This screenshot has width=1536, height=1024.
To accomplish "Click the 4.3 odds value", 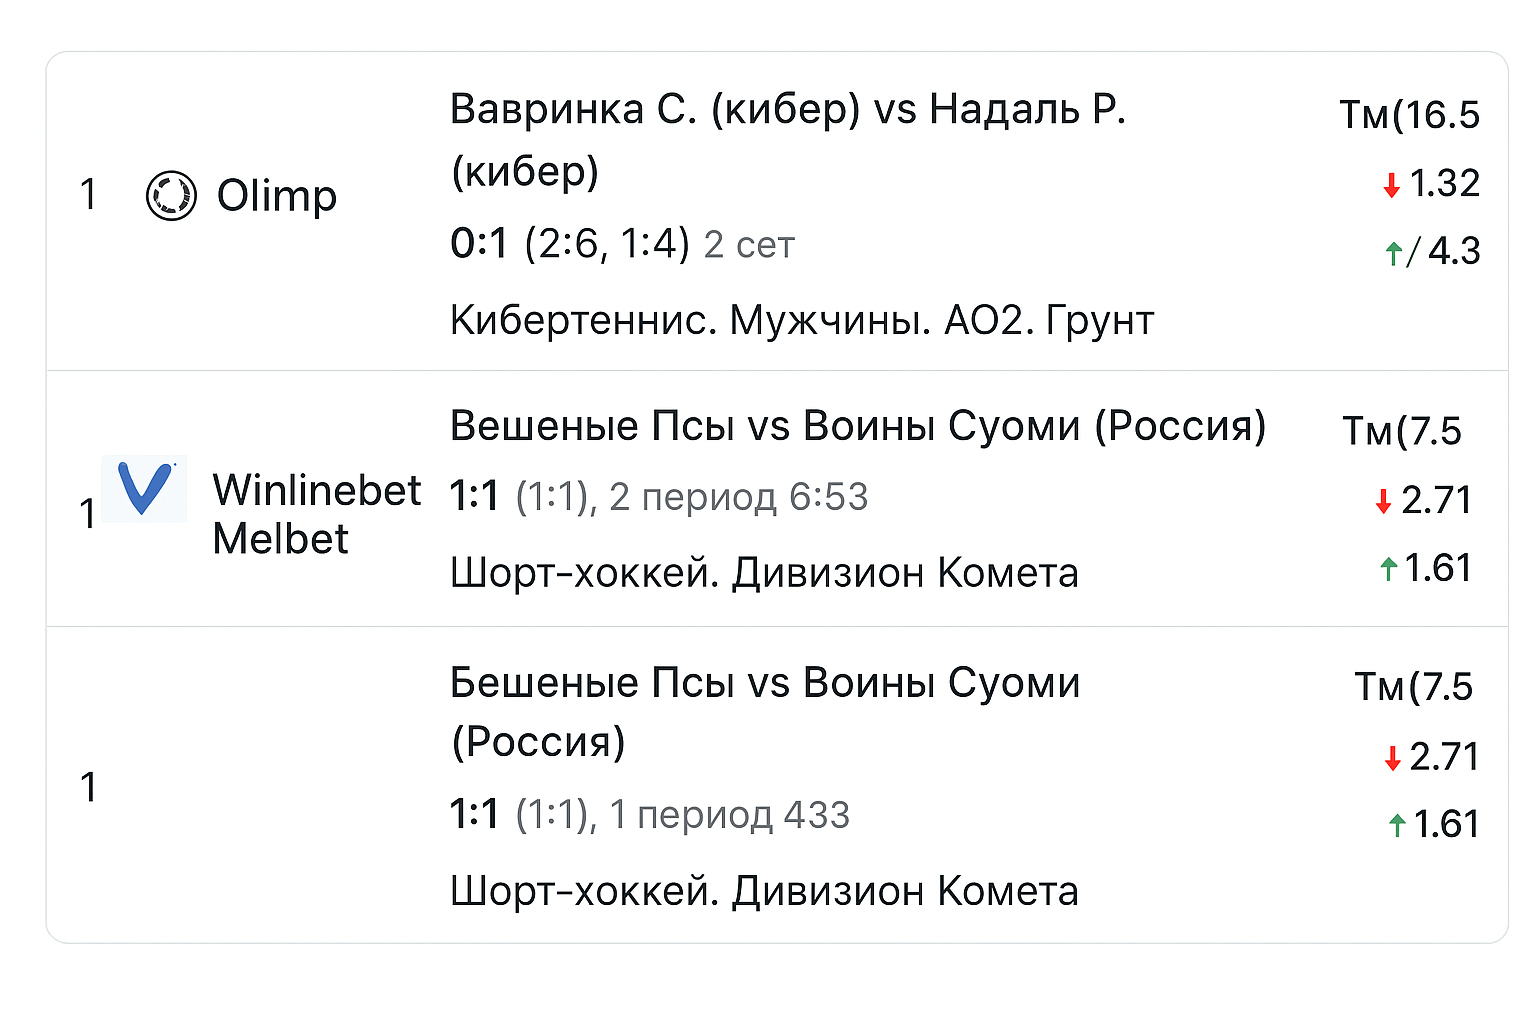I will point(1453,251).
